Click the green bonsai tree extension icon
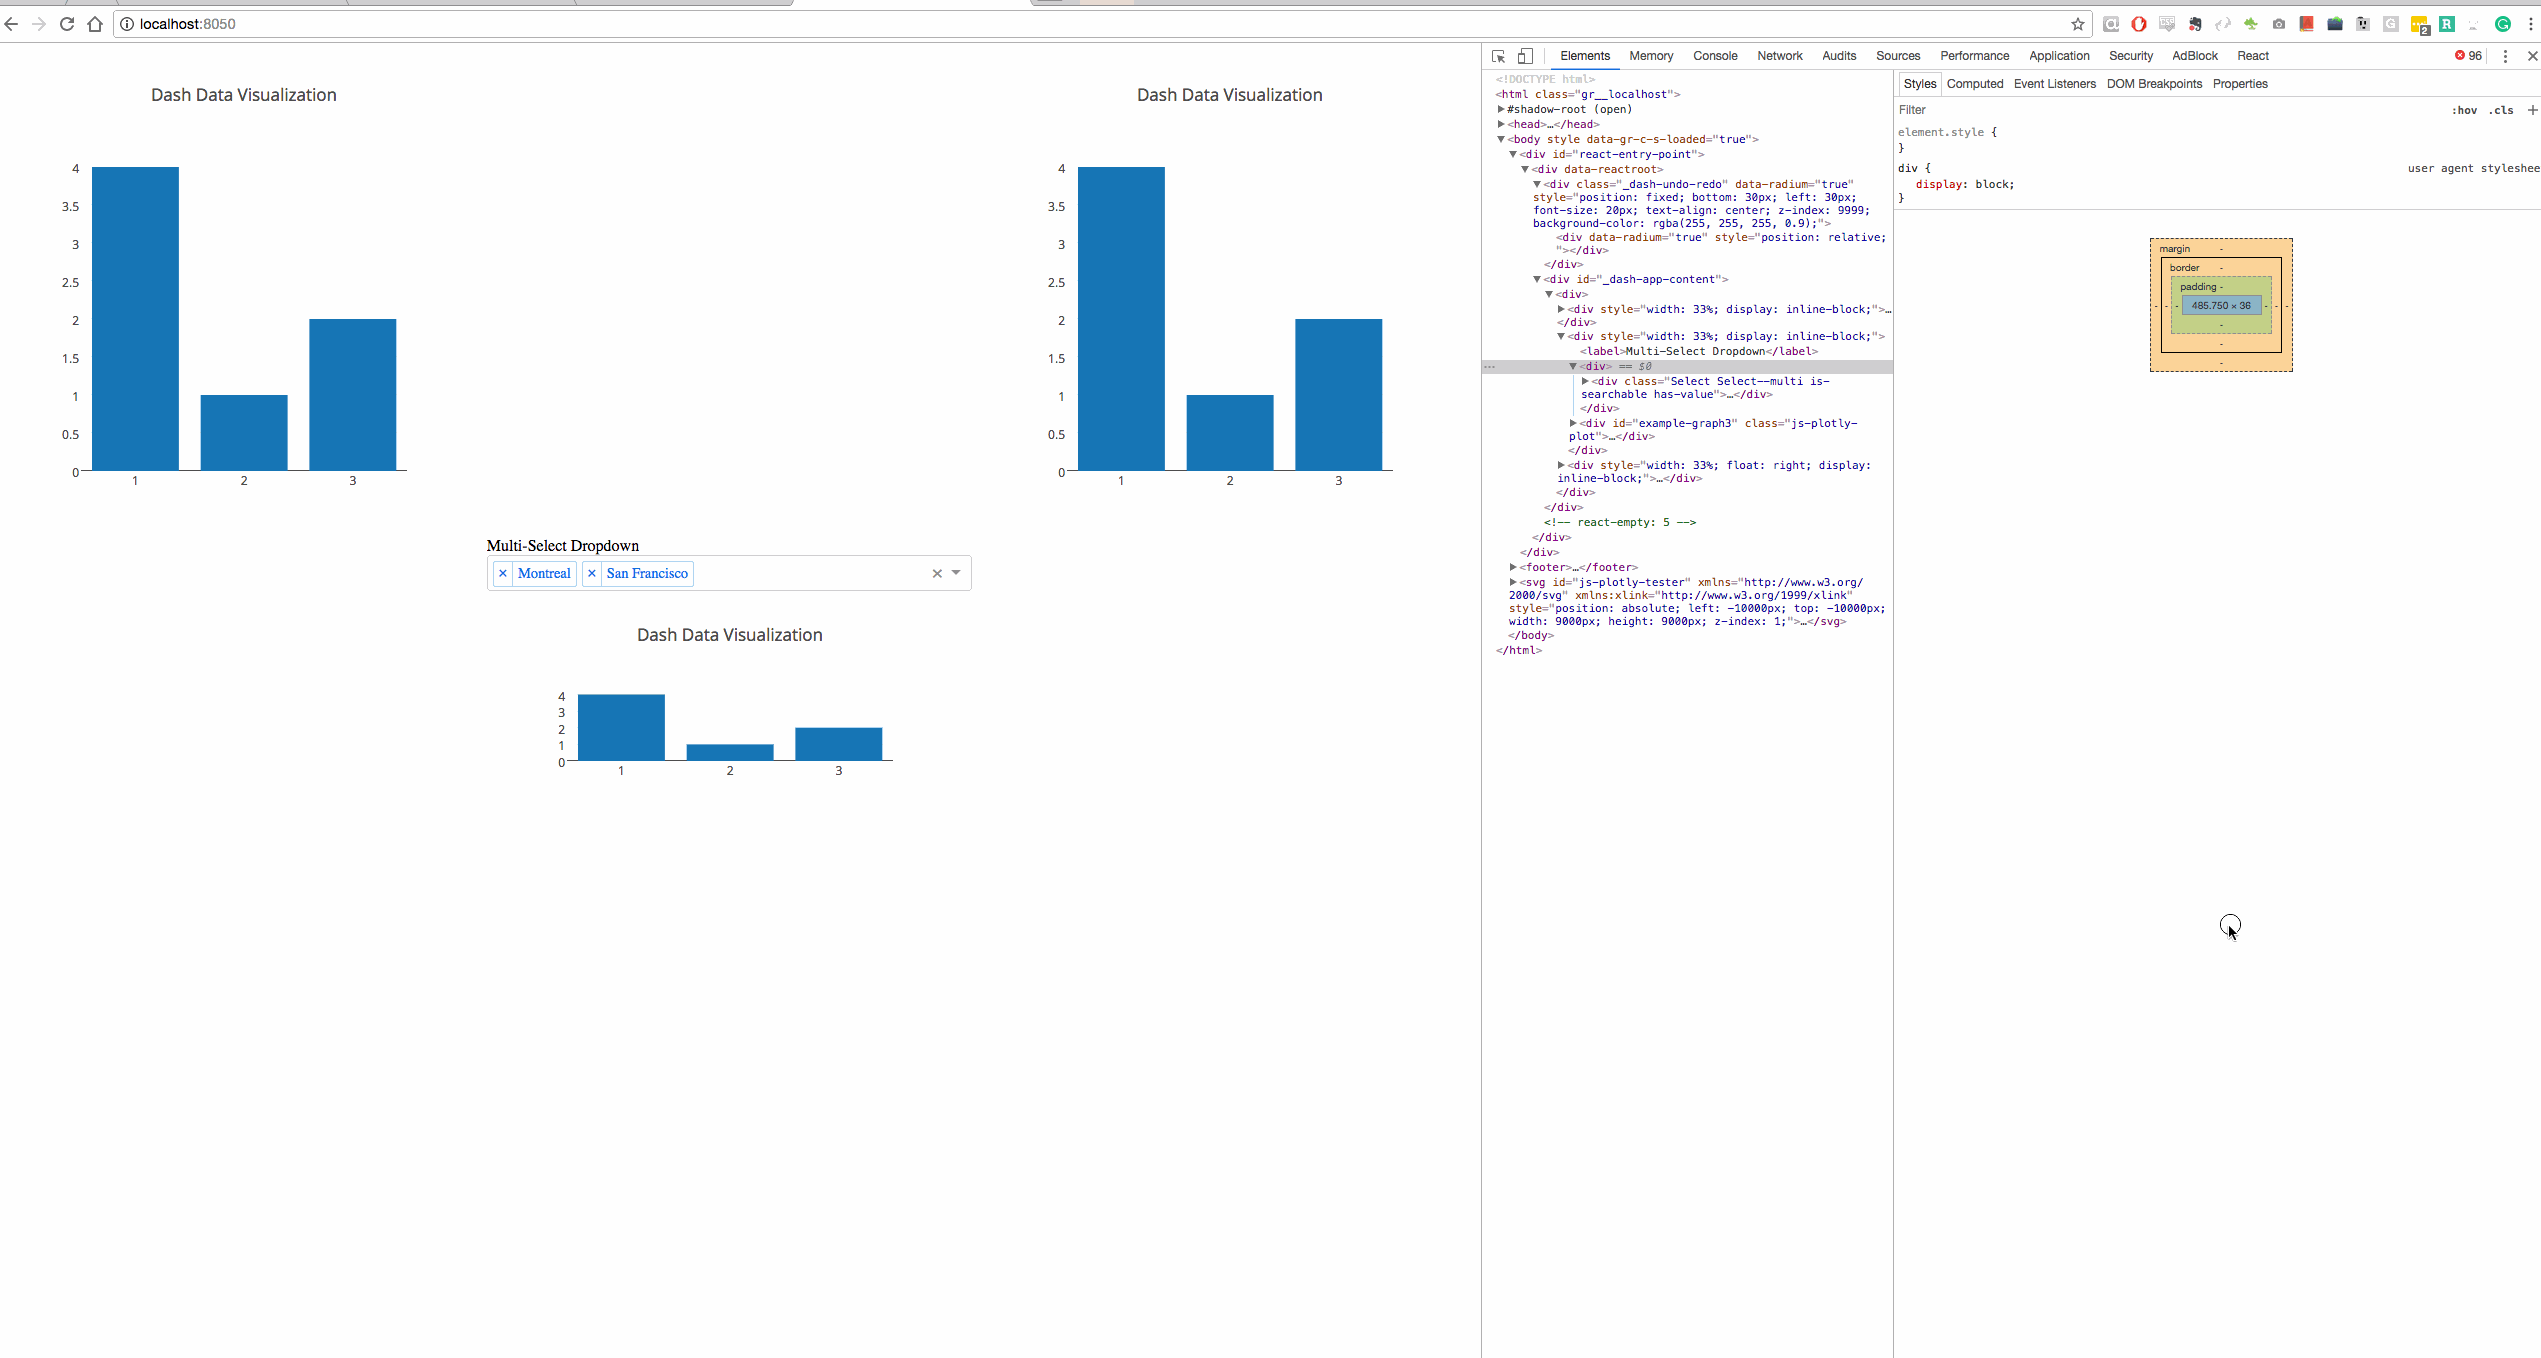The width and height of the screenshot is (2541, 1358). click(2250, 24)
